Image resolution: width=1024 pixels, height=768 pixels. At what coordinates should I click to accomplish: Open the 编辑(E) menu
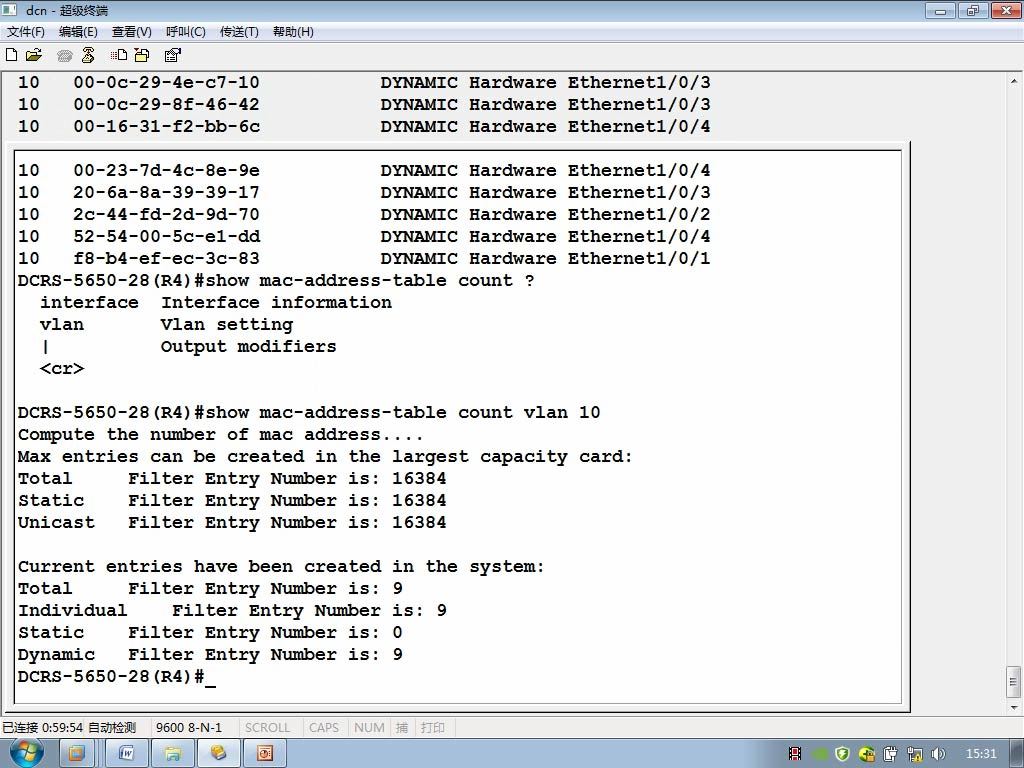tap(78, 31)
